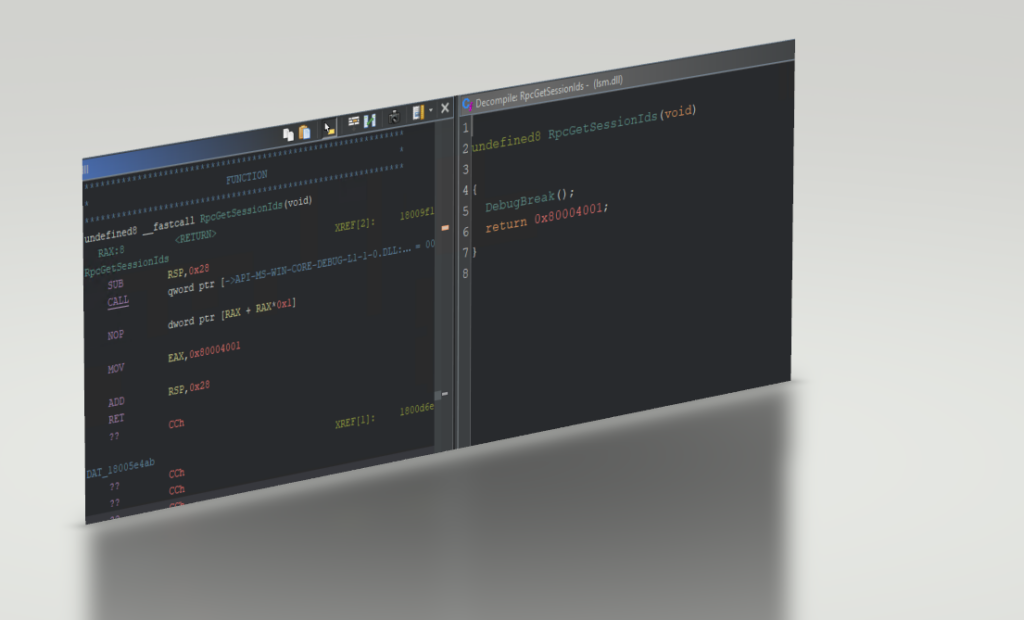Click the green diff view toolbar icon
This screenshot has height=620, width=1024.
click(371, 118)
